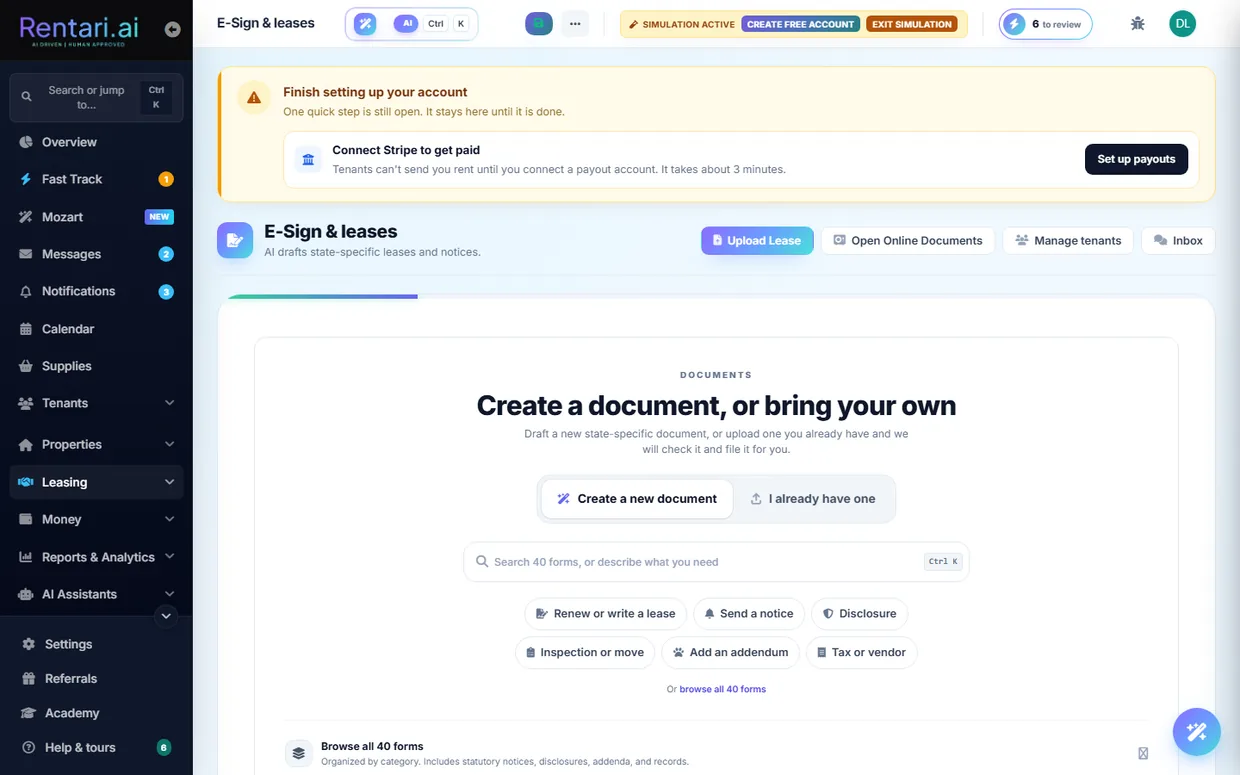Image resolution: width=1240 pixels, height=775 pixels.
Task: Select the Create a new document tab
Action: pyautogui.click(x=637, y=499)
